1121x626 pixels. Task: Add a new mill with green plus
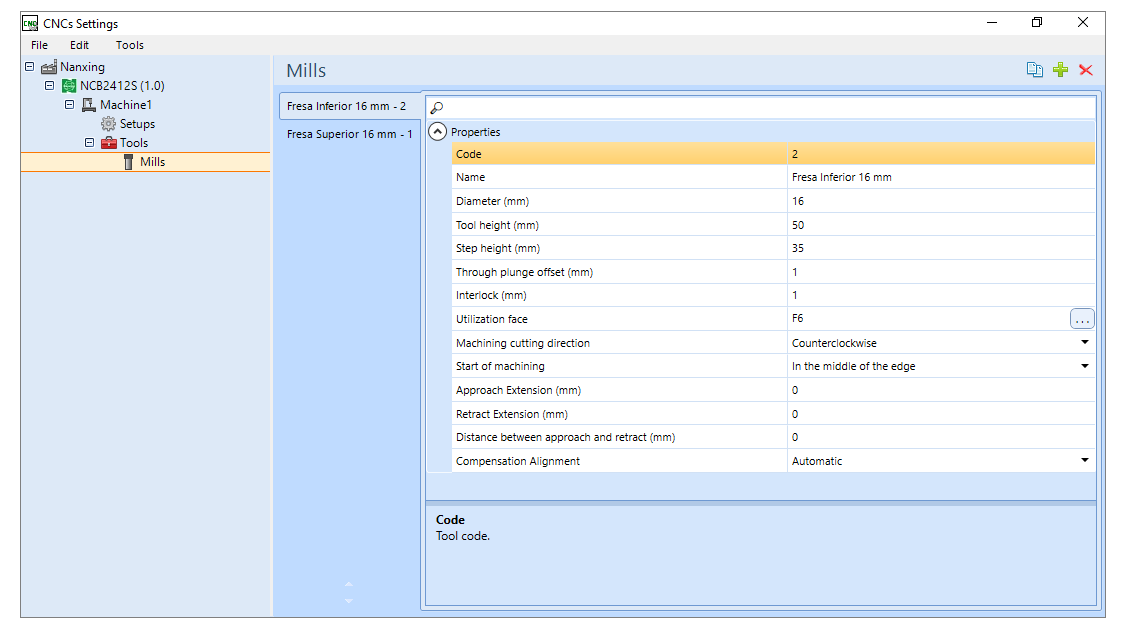[x=1060, y=69]
